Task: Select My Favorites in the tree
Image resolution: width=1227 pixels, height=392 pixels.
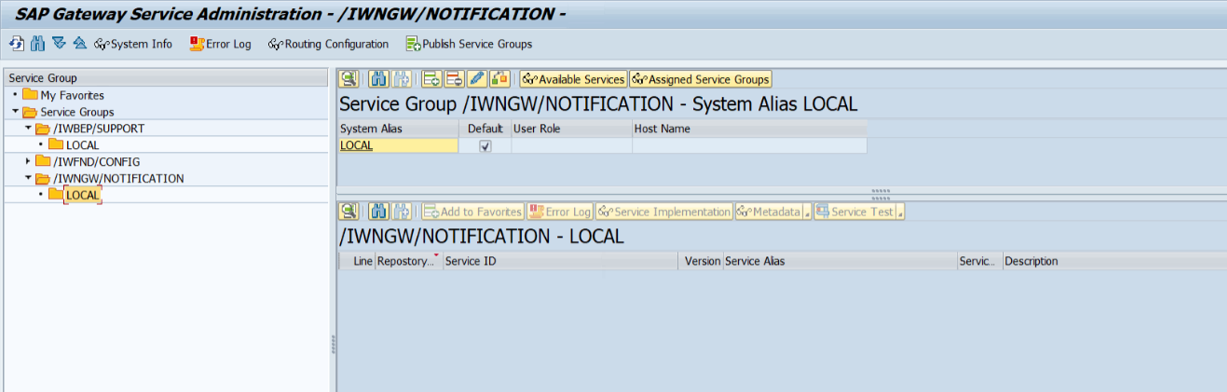Action: tap(72, 95)
